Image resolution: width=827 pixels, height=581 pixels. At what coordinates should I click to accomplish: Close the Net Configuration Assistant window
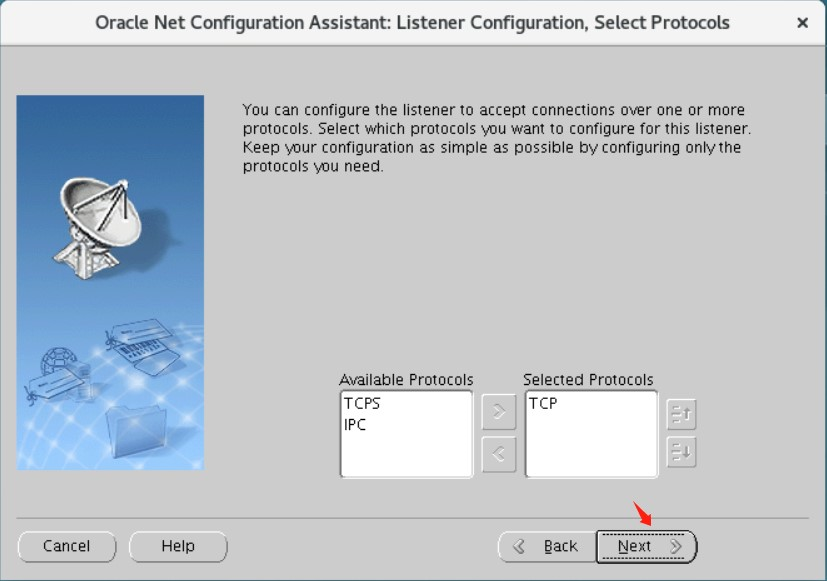pyautogui.click(x=802, y=23)
